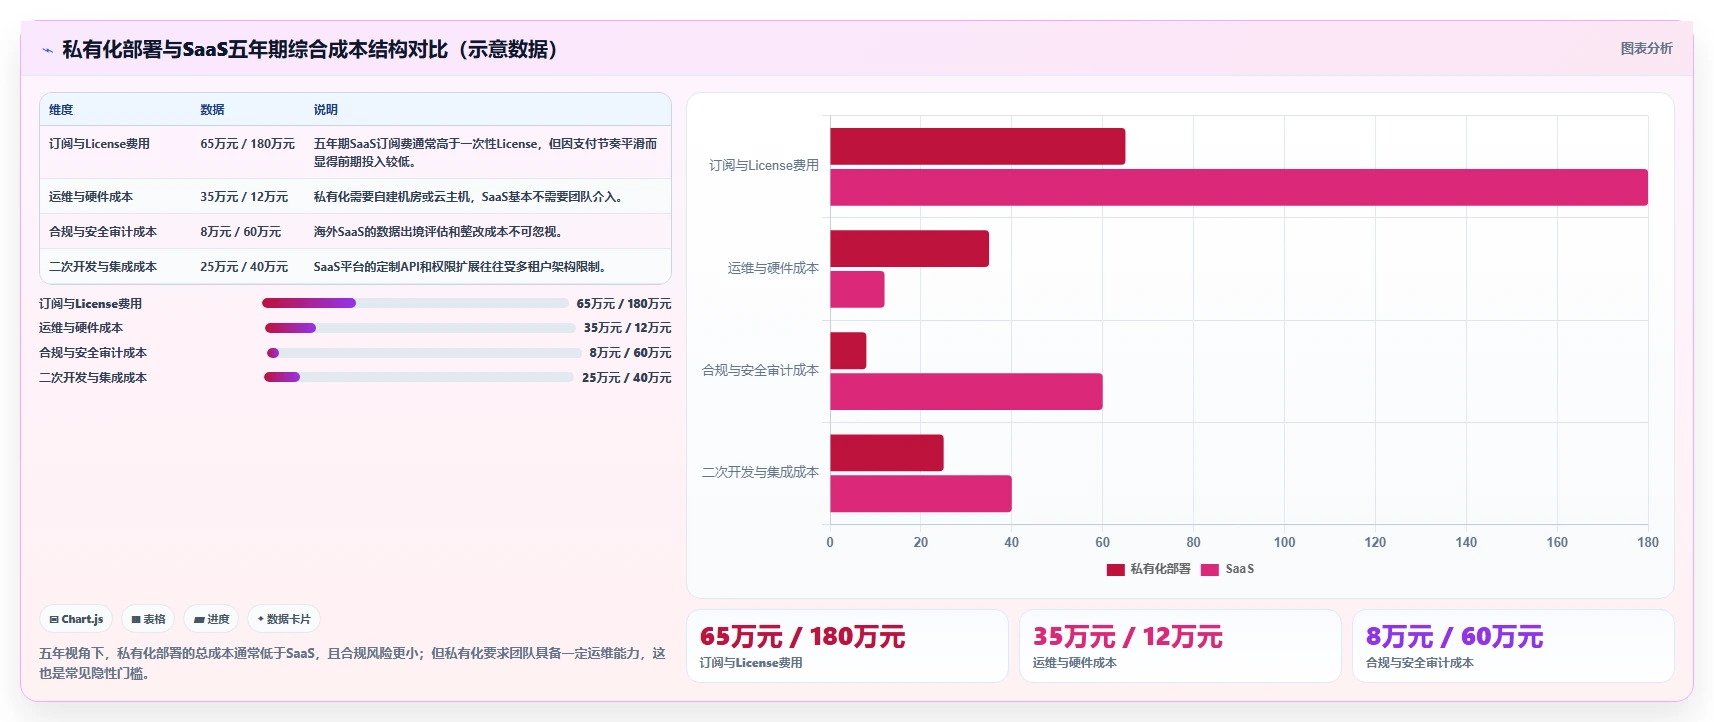Click the chart y-axis label 二次开发与集成成本
Image resolution: width=1714 pixels, height=722 pixels.
[x=760, y=472]
